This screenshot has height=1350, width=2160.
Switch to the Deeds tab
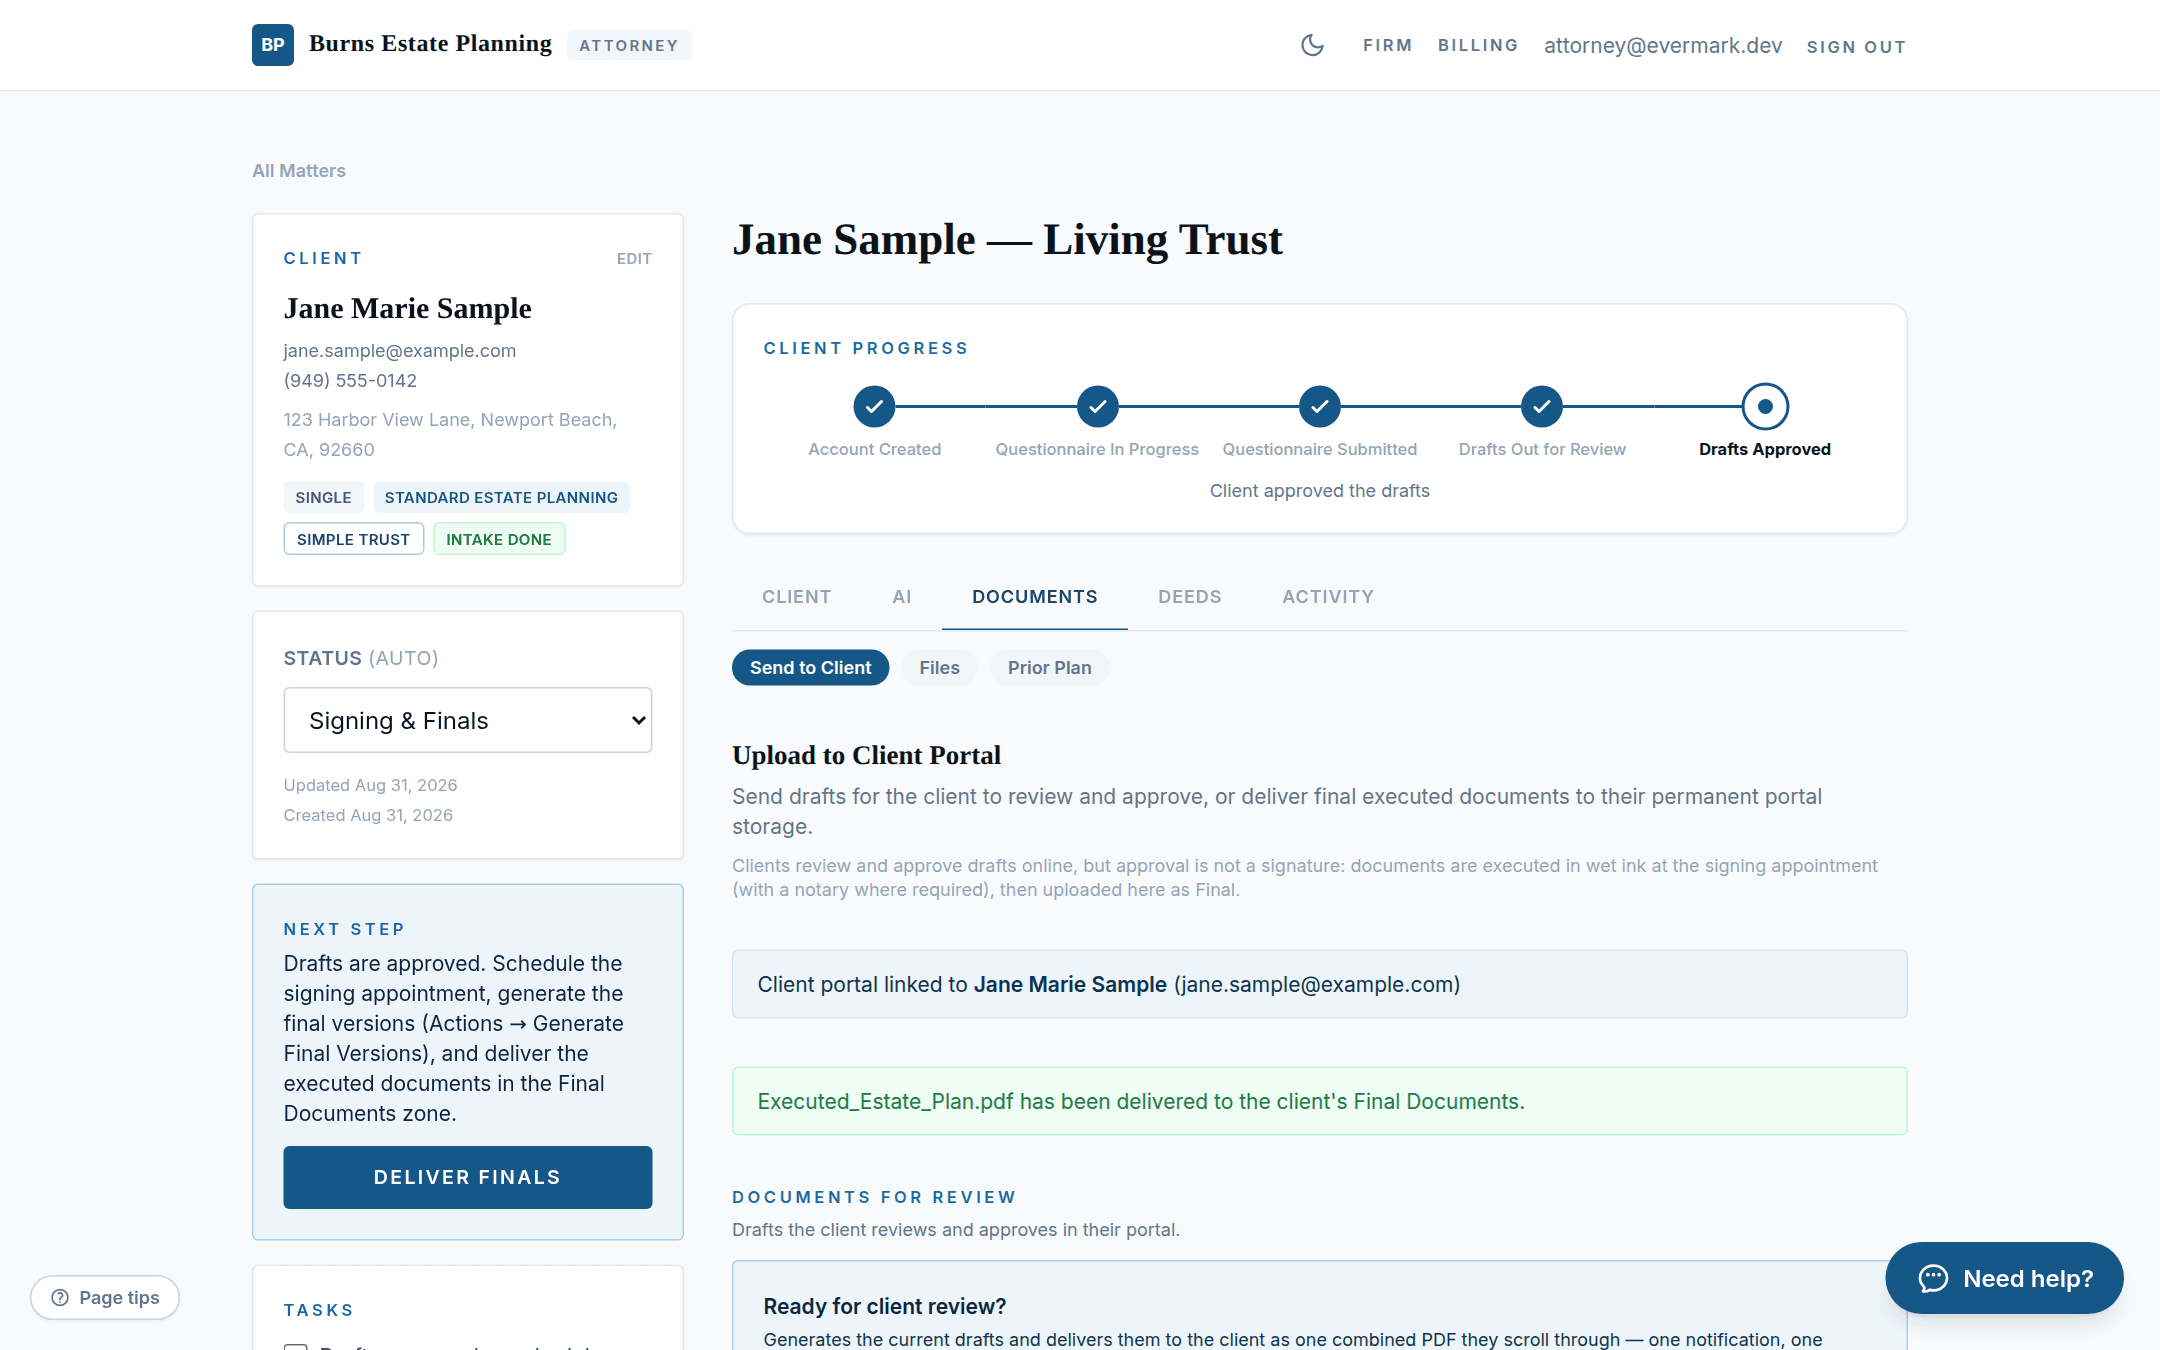coord(1189,597)
